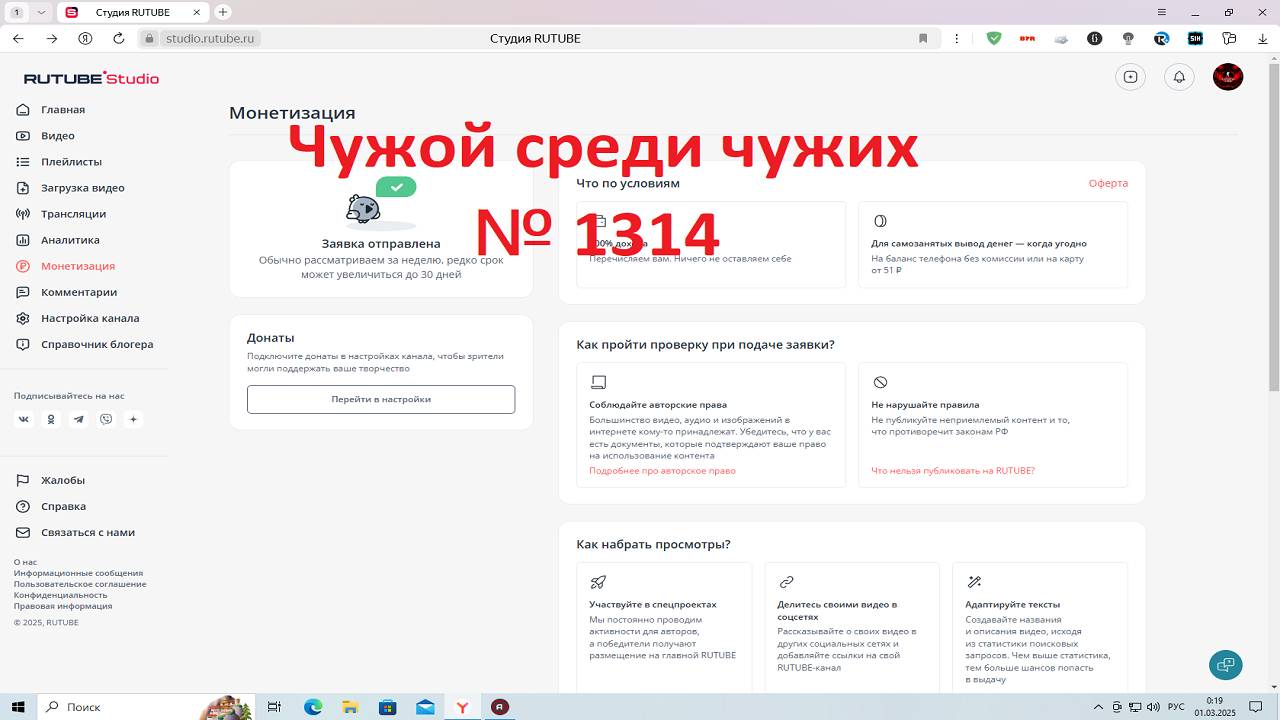Open a new browser tab
Image resolution: width=1280 pixels, height=720 pixels.
pos(223,12)
